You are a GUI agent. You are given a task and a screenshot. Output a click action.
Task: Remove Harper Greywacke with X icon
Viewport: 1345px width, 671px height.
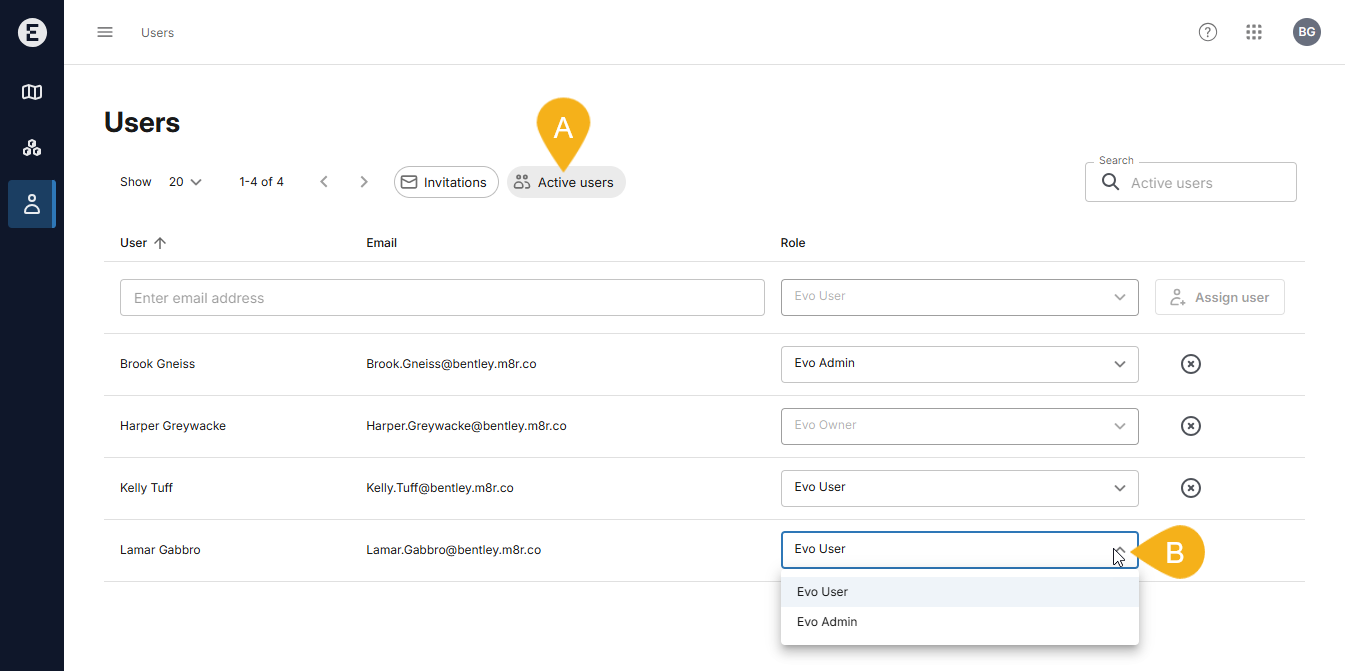click(x=1190, y=426)
